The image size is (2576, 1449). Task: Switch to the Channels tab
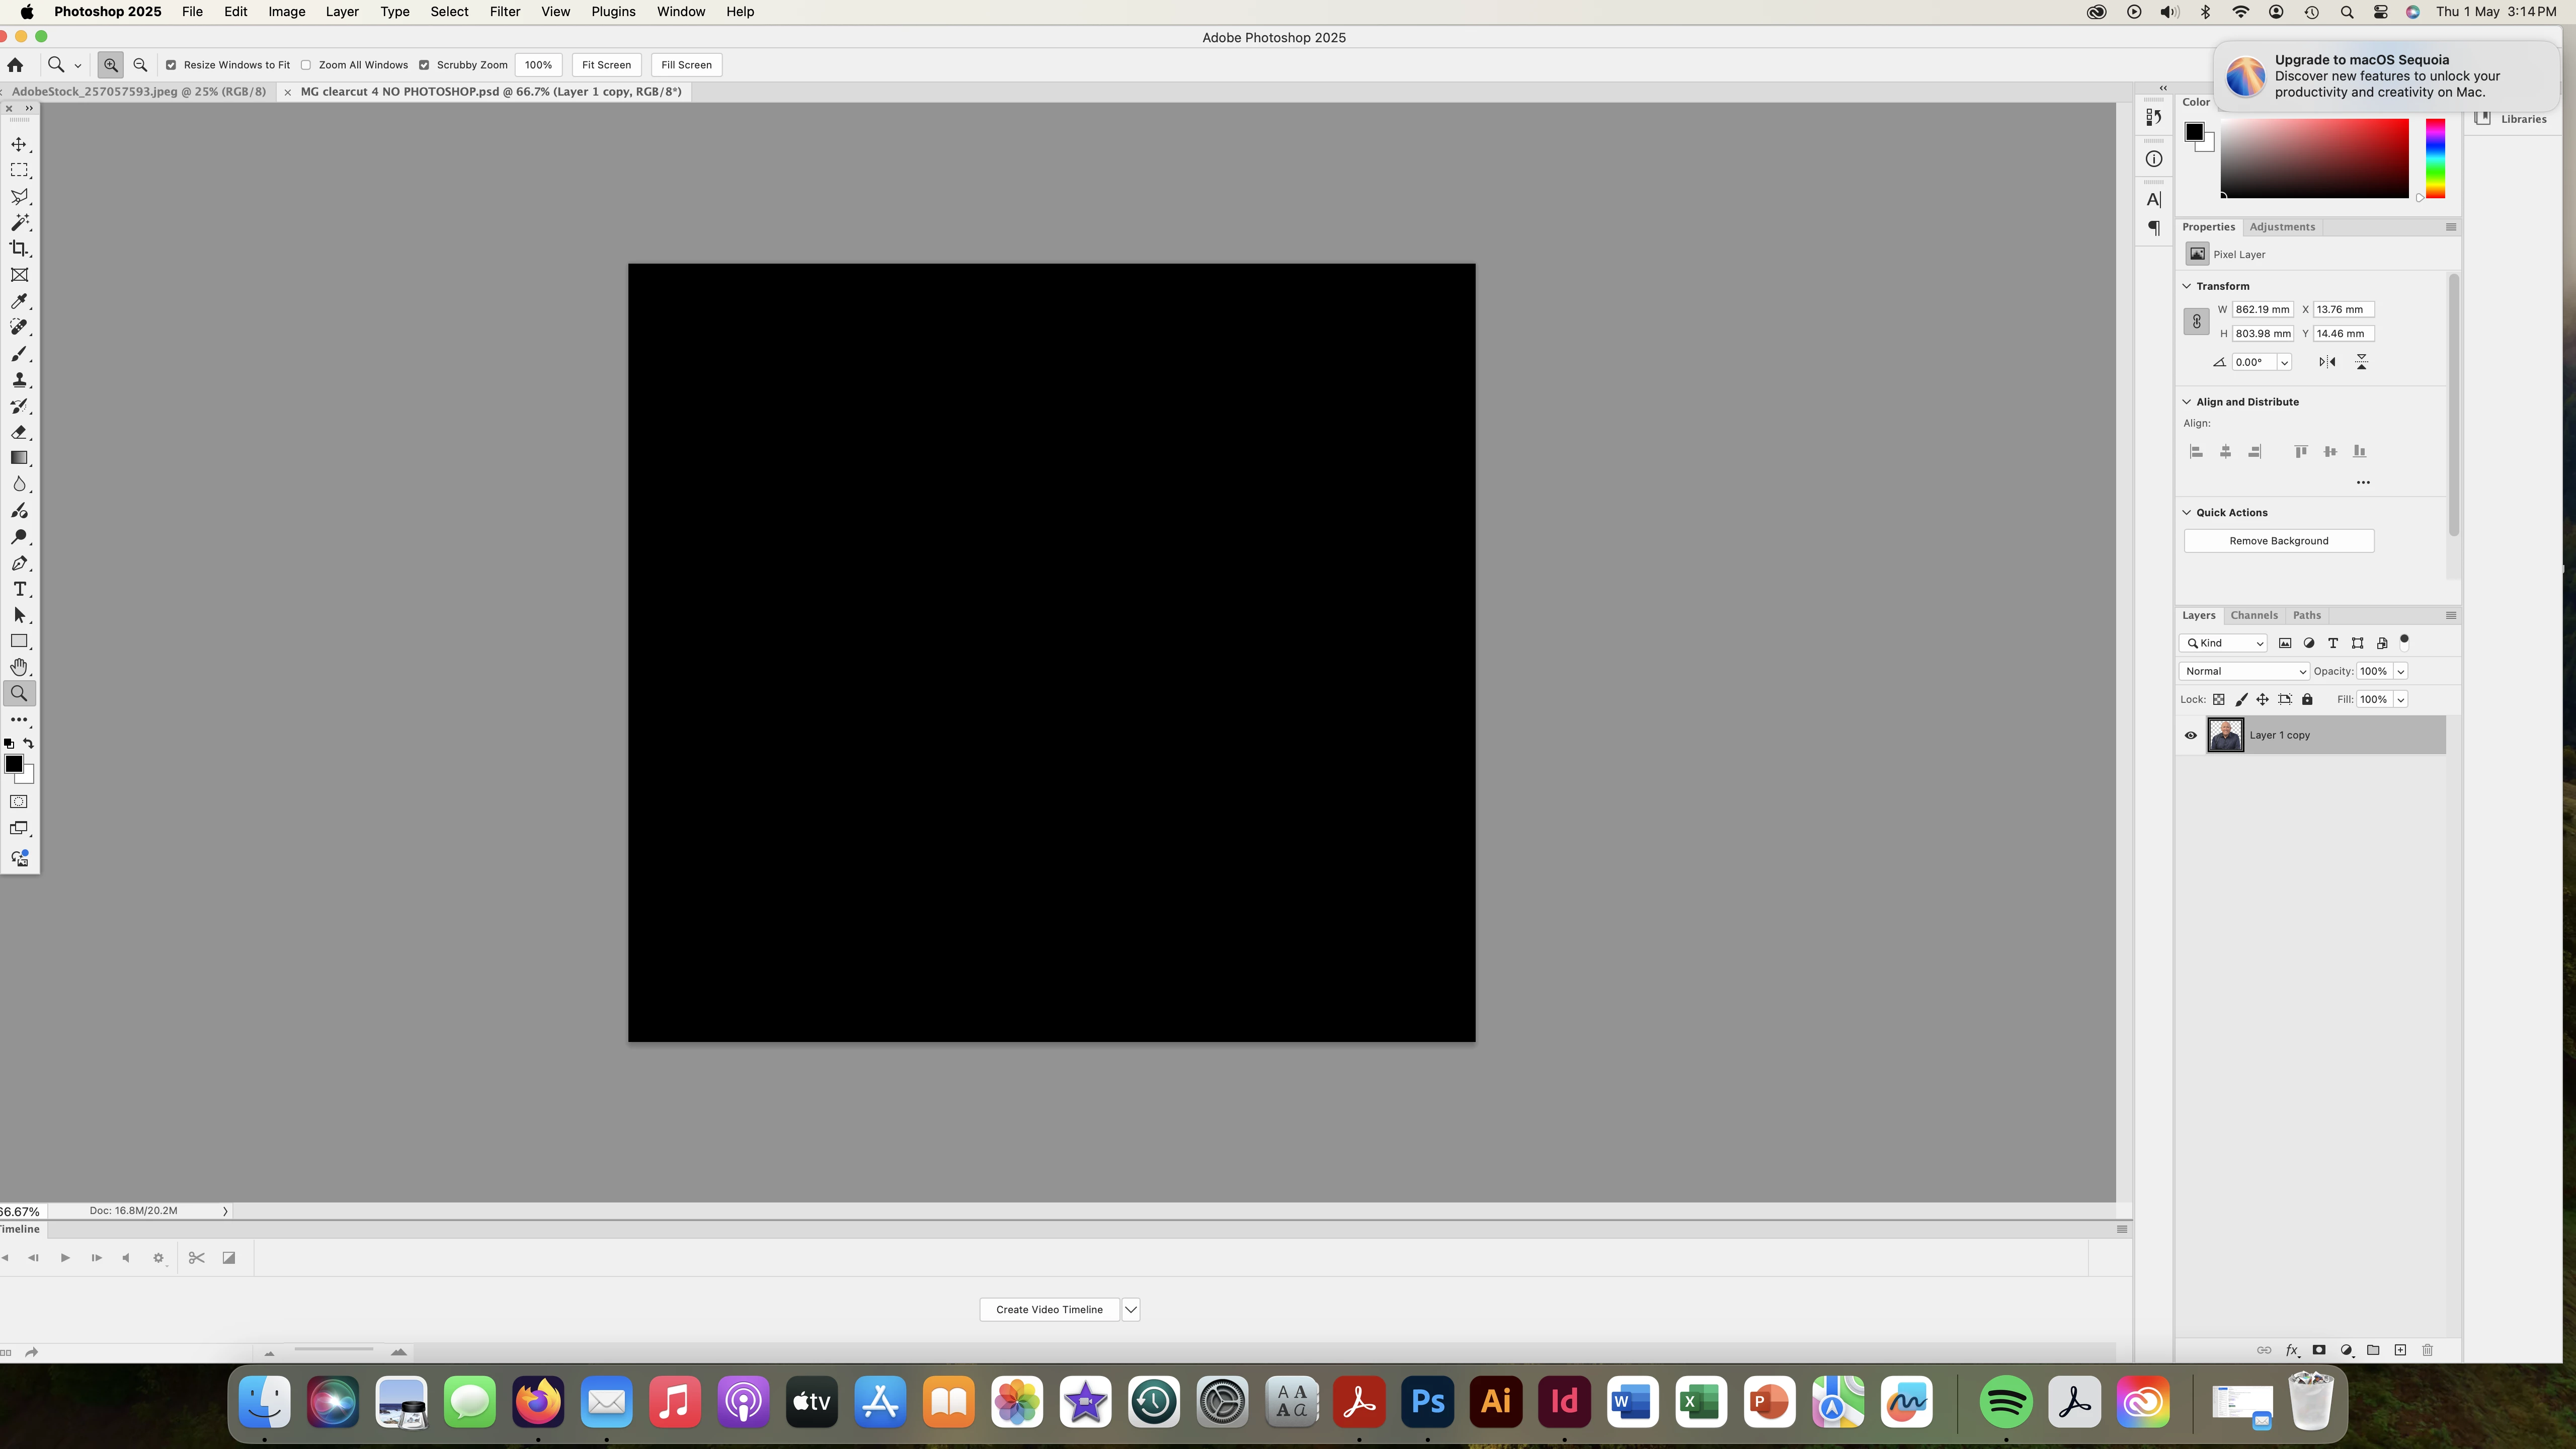click(2253, 615)
